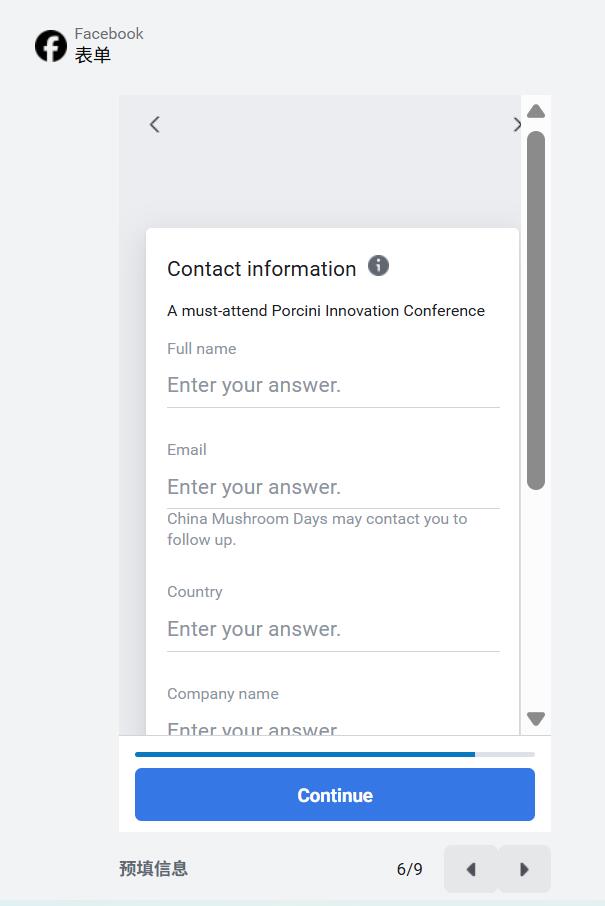605x906 pixels.
Task: Click the Facebook logo icon
Action: coord(51,46)
